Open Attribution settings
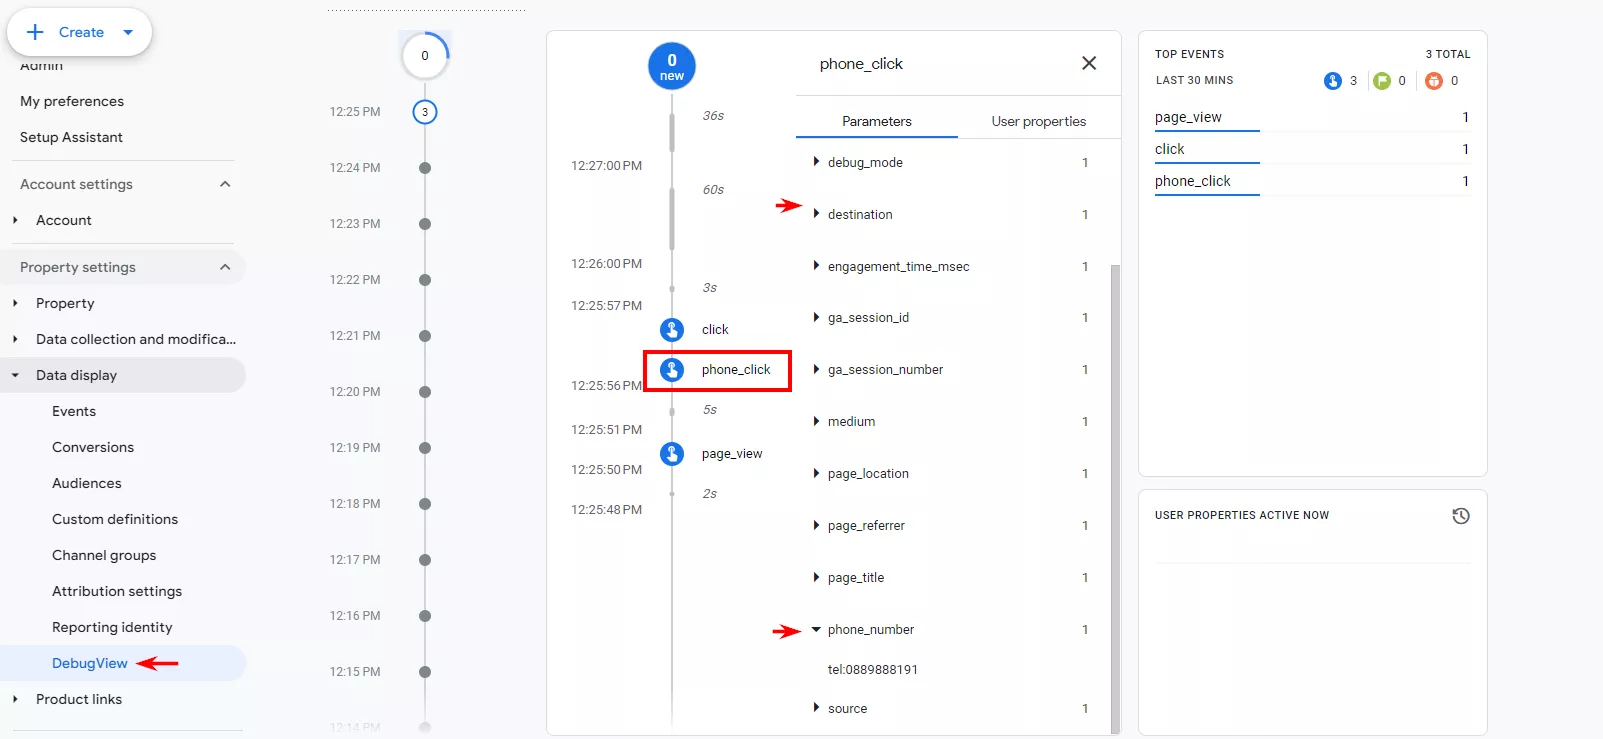 [x=117, y=591]
